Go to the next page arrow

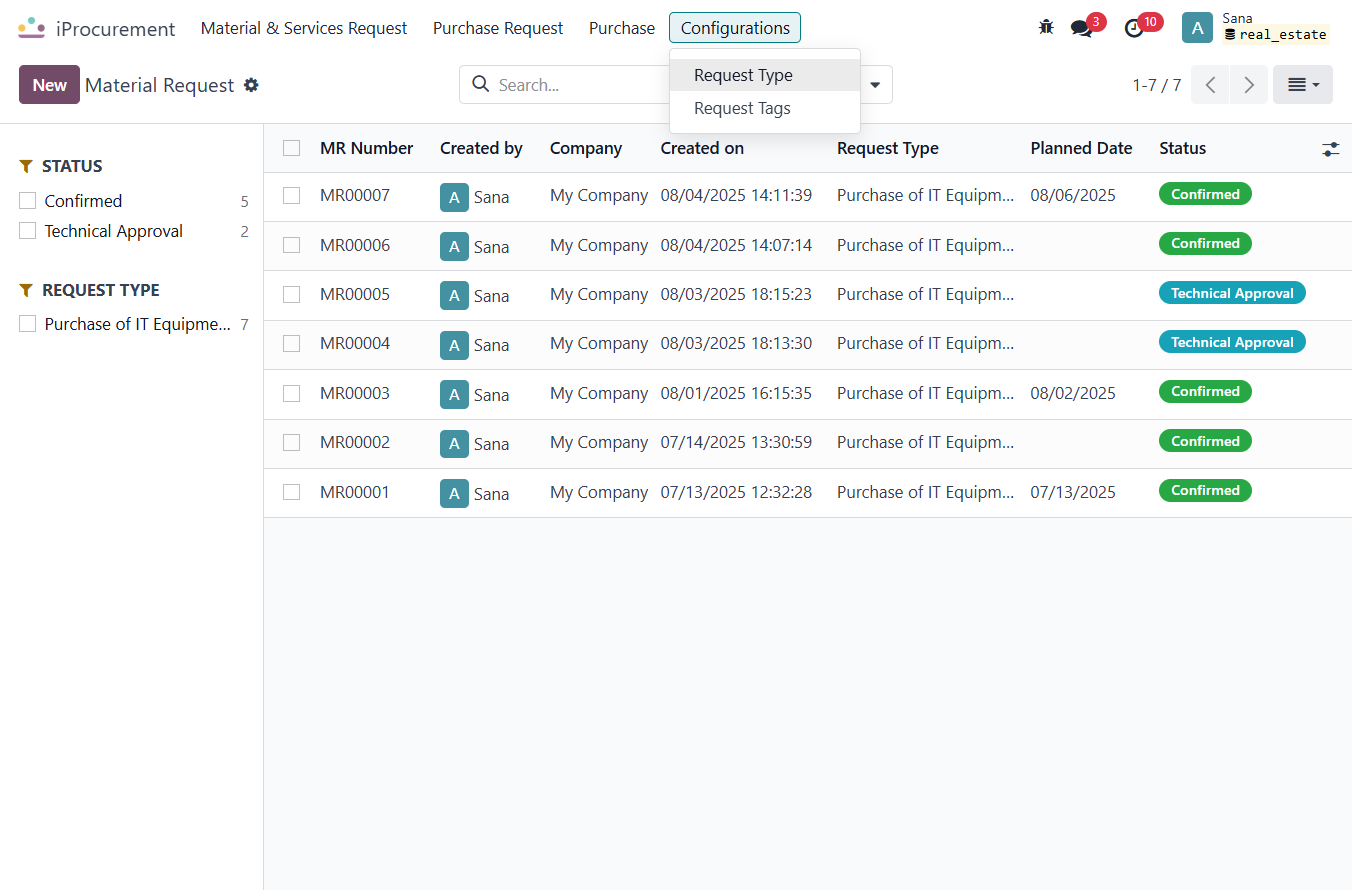coord(1249,85)
